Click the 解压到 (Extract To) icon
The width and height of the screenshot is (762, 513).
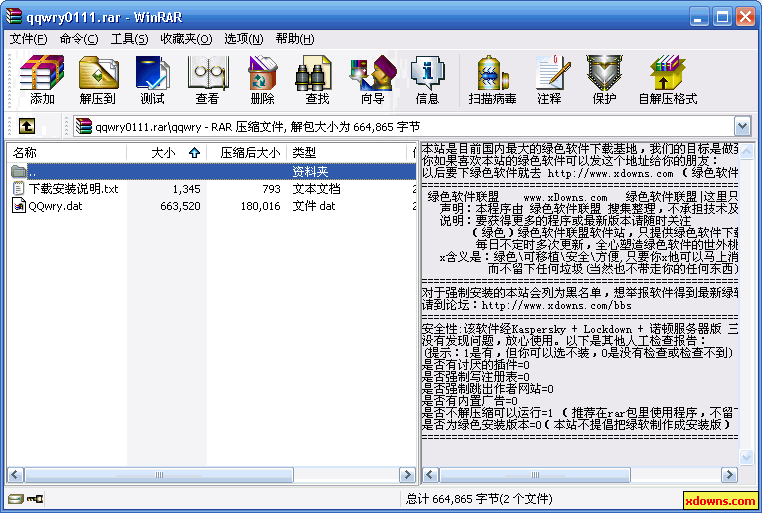98,80
